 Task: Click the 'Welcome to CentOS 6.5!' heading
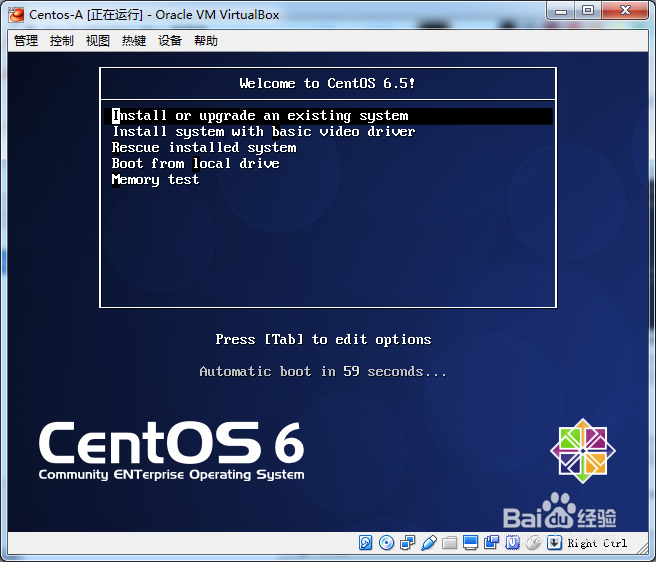pos(327,83)
